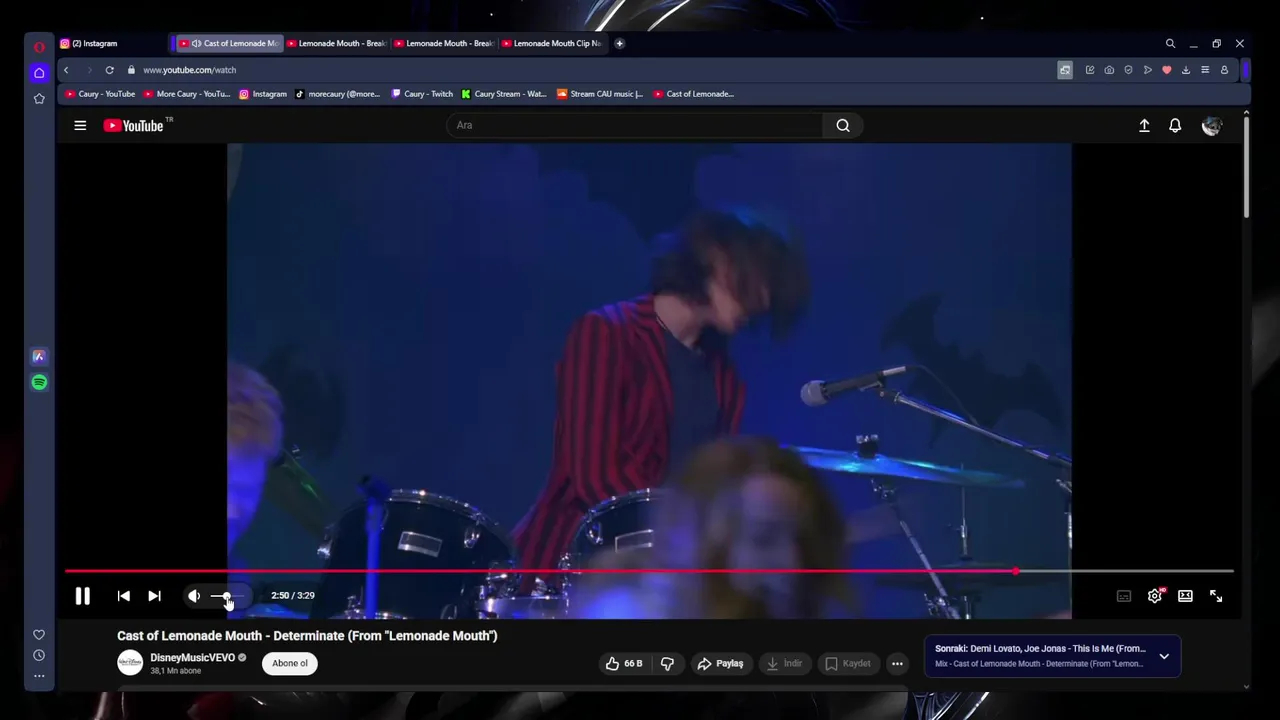Open the Opera menu logo
Image resolution: width=1280 pixels, height=720 pixels.
pos(39,47)
